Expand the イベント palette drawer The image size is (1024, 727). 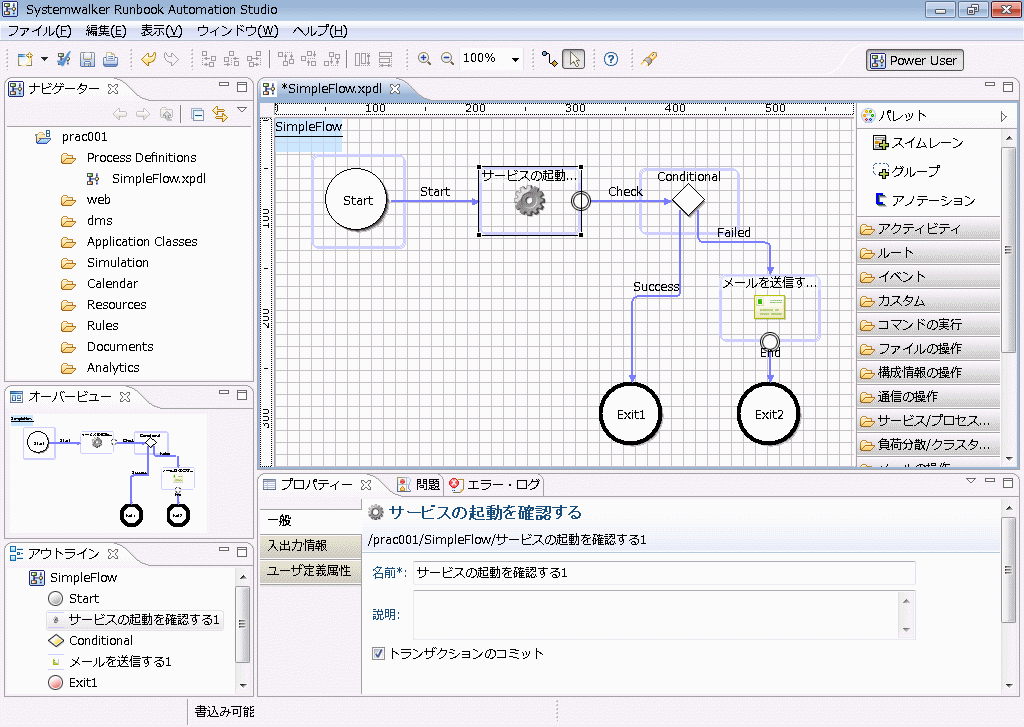click(928, 277)
